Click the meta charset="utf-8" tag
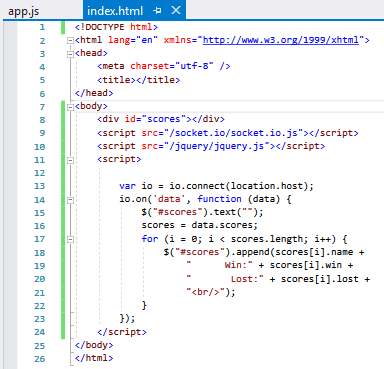 click(164, 66)
